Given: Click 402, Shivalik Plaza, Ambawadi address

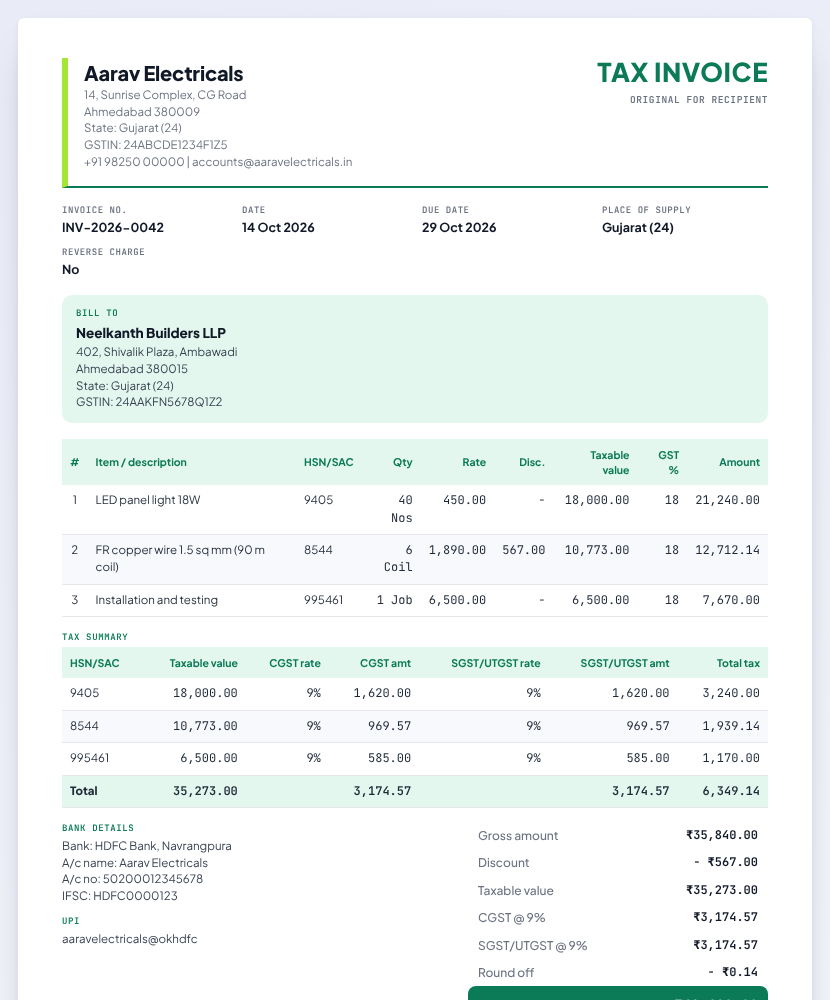Looking at the screenshot, I should point(157,351).
